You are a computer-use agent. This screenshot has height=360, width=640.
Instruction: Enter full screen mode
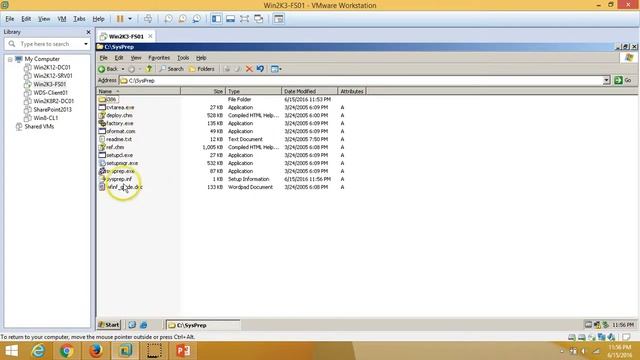pos(244,19)
